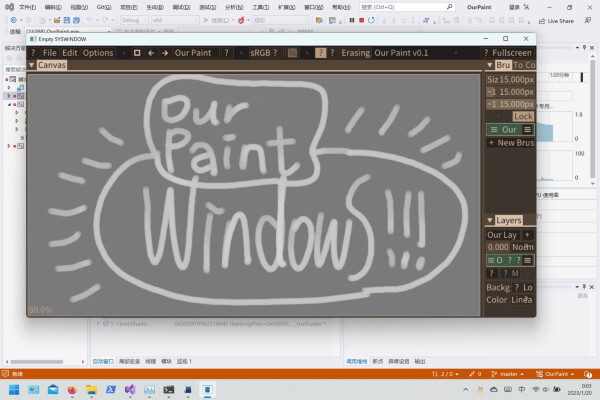Image resolution: width=600 pixels, height=400 pixels.
Task: Click the Backg (background) label
Action: tap(498, 287)
